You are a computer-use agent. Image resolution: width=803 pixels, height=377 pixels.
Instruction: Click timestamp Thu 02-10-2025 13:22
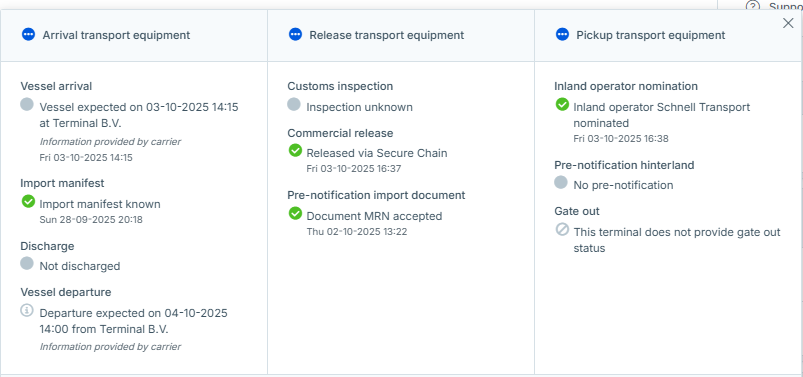pos(357,232)
